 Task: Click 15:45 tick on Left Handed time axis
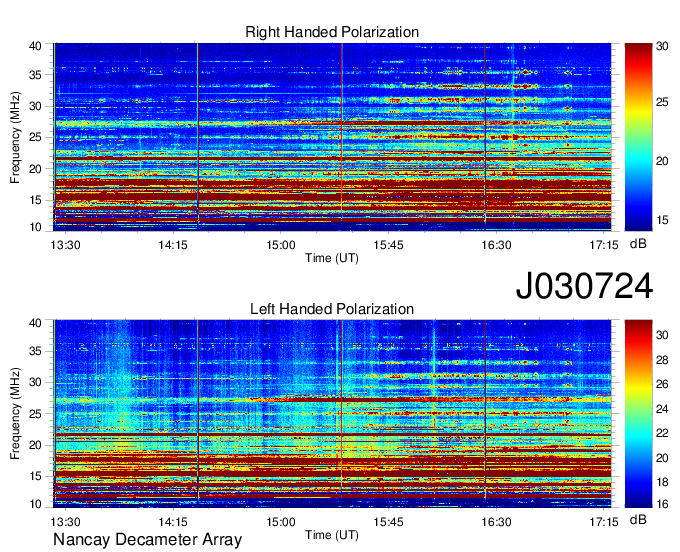coord(388,522)
